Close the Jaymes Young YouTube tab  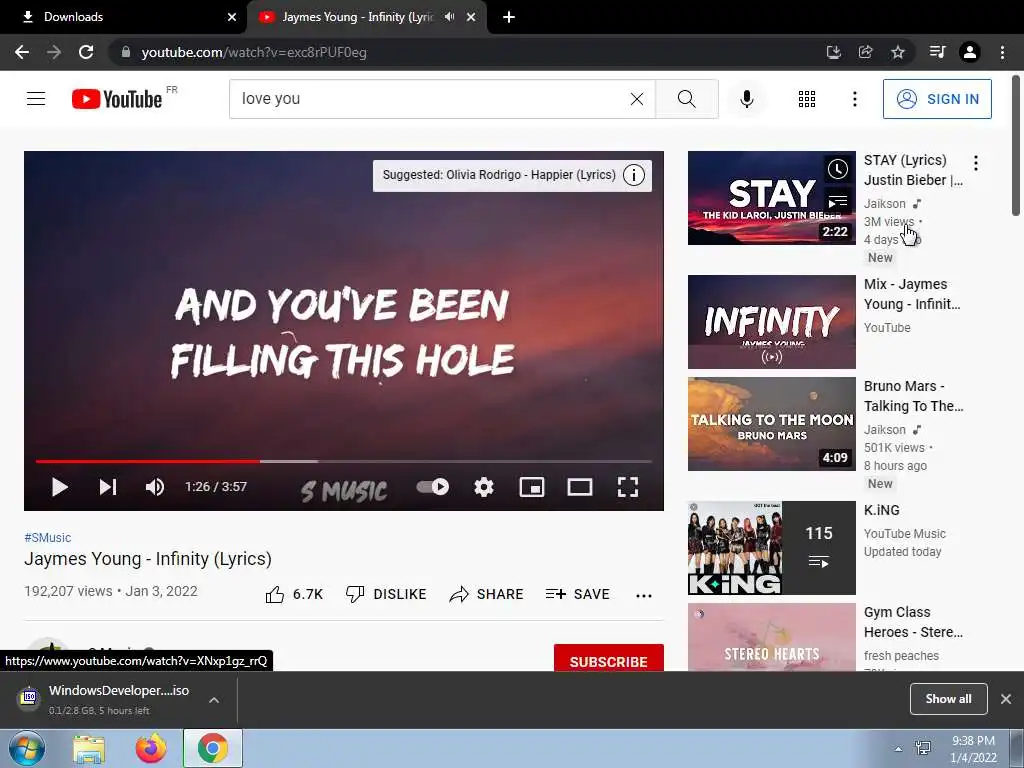[x=471, y=17]
